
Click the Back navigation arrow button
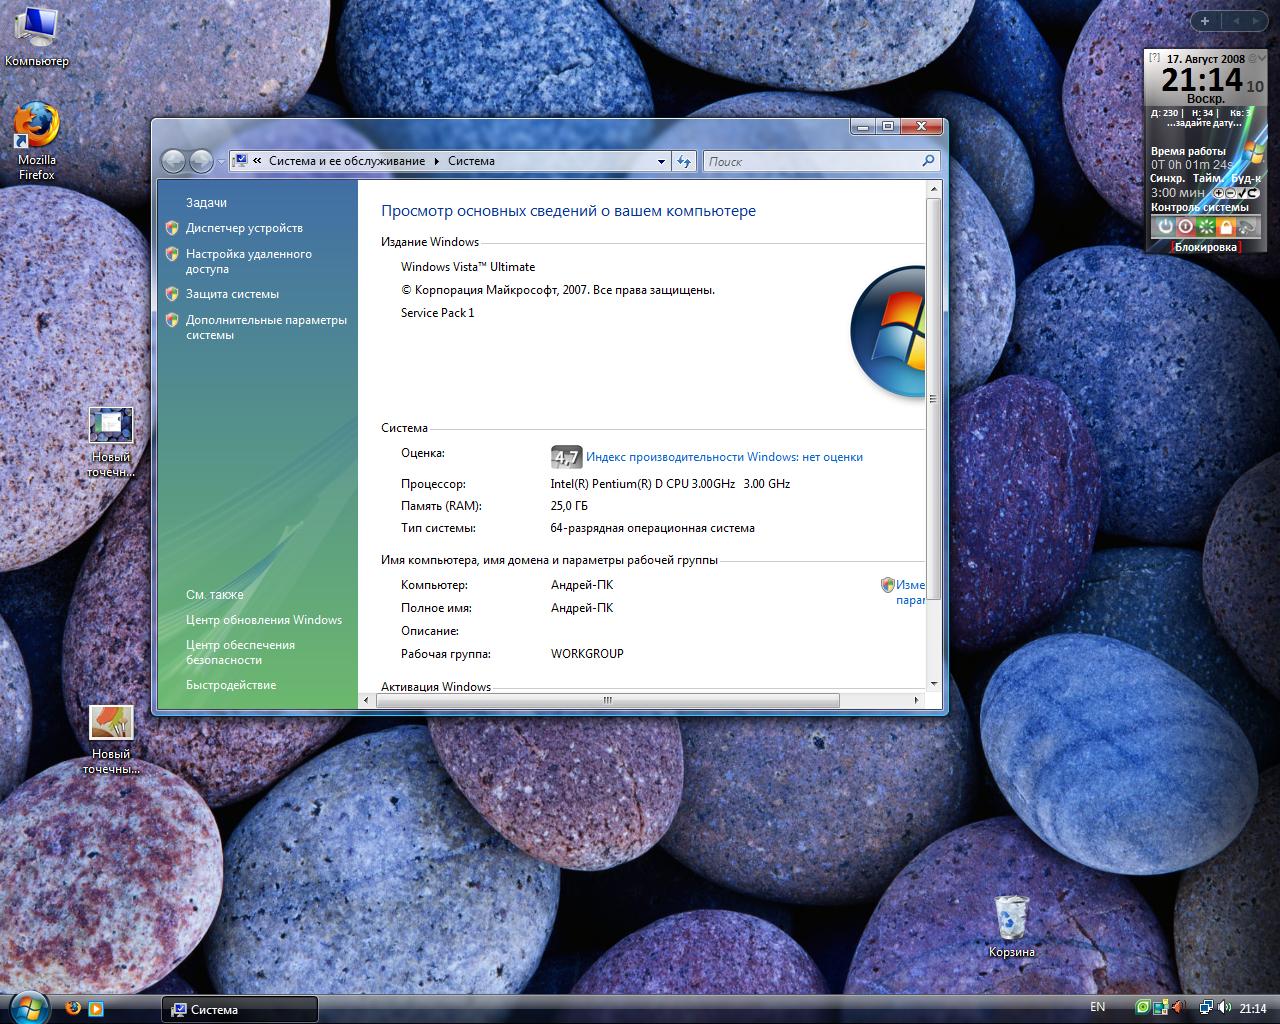coord(173,161)
